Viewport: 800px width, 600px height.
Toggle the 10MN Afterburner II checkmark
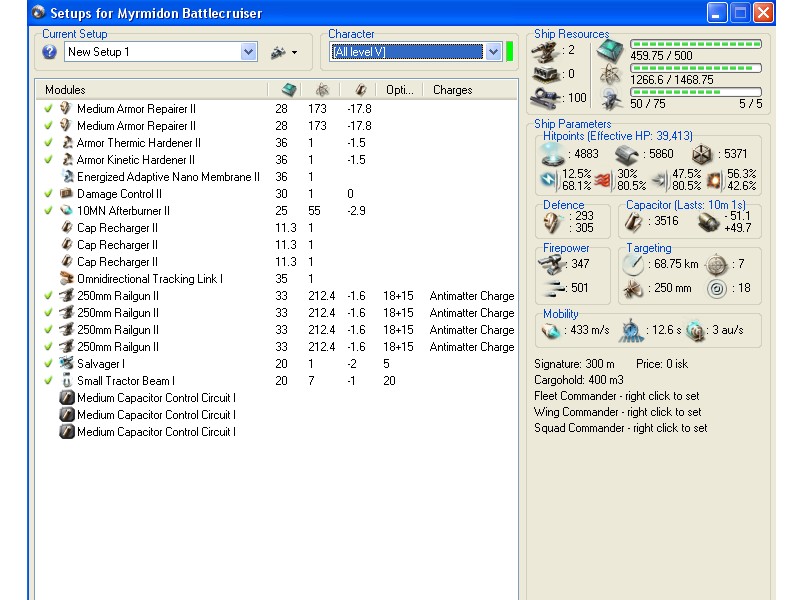47,211
